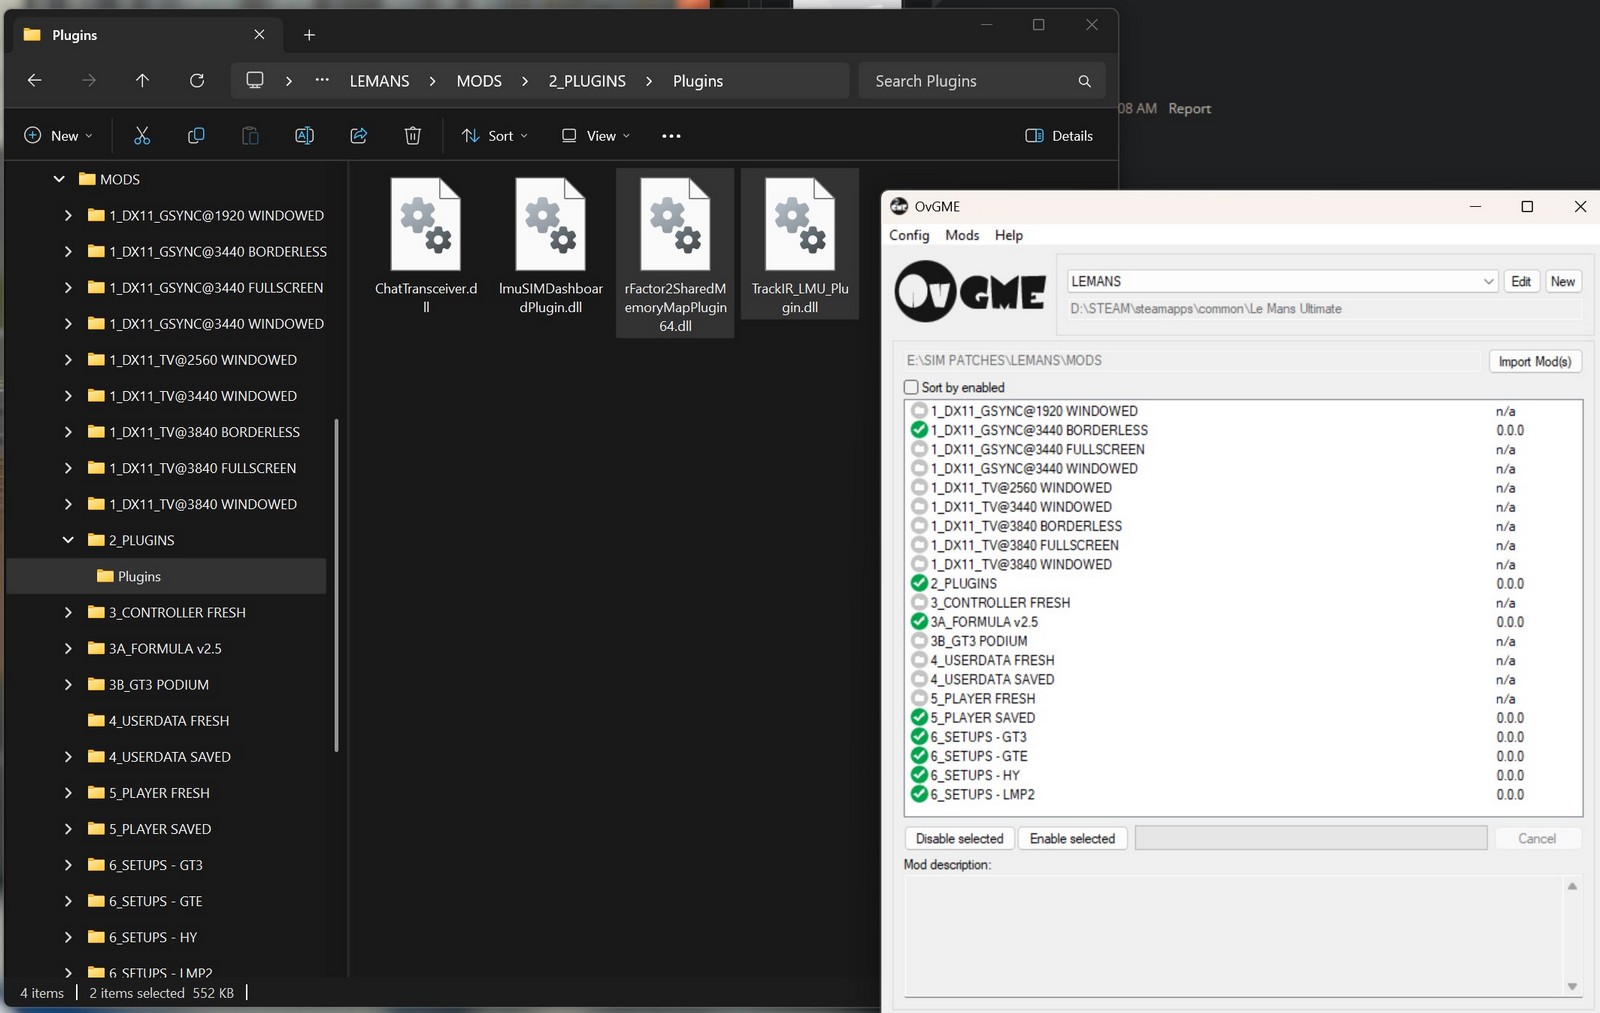This screenshot has width=1600, height=1013.
Task: Select lmuSIMDashboardPlugin.dll file
Action: [x=551, y=246]
